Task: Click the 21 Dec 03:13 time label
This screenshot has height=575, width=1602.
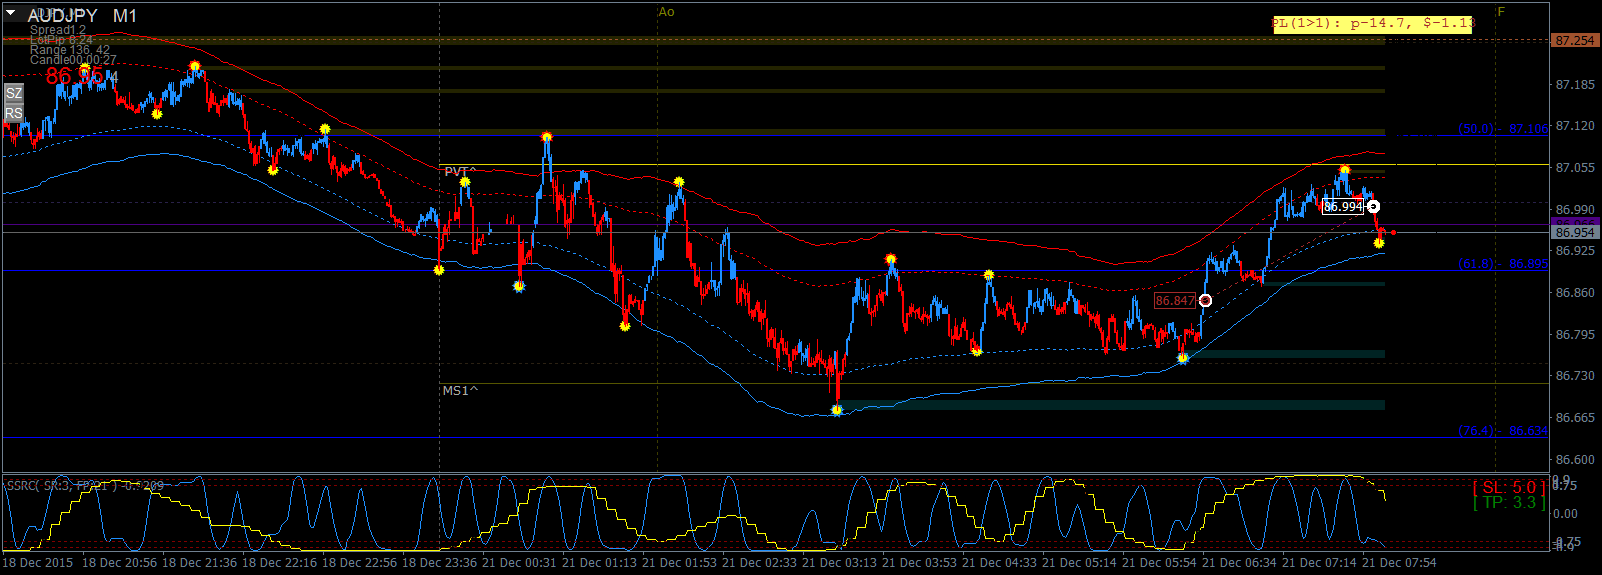Action: click(x=839, y=563)
